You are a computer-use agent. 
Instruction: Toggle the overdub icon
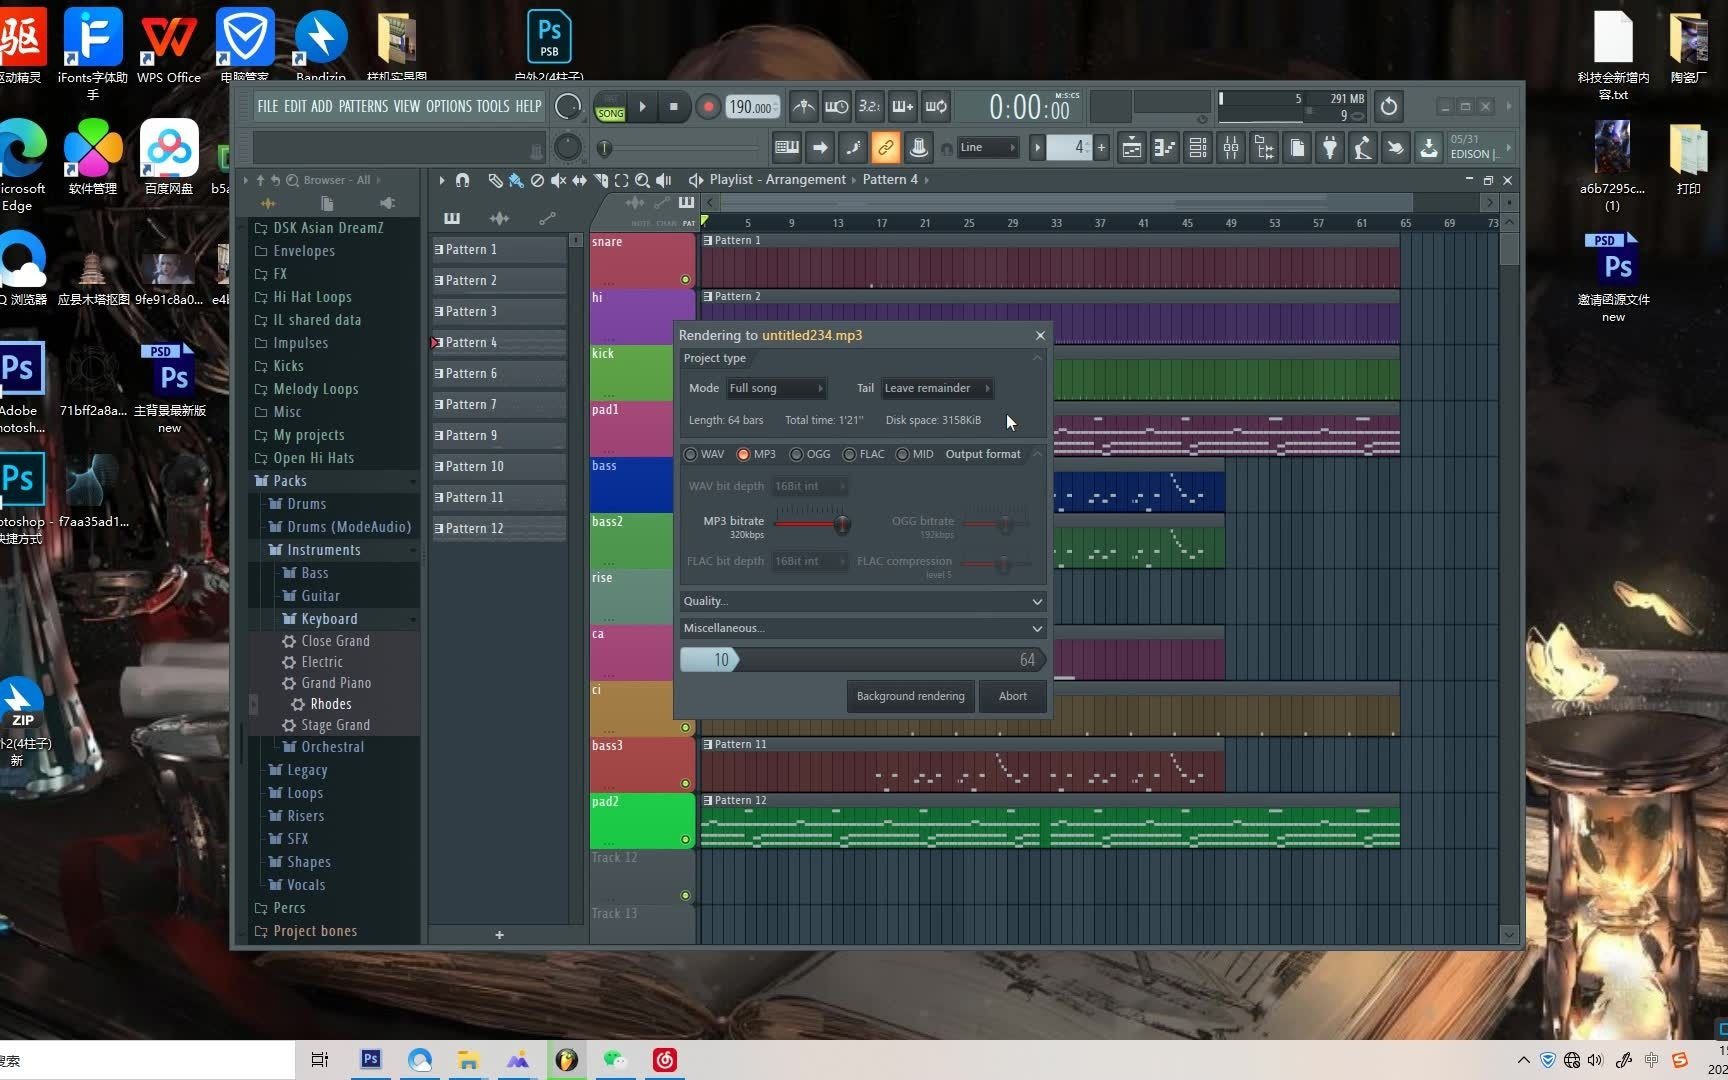pos(903,106)
